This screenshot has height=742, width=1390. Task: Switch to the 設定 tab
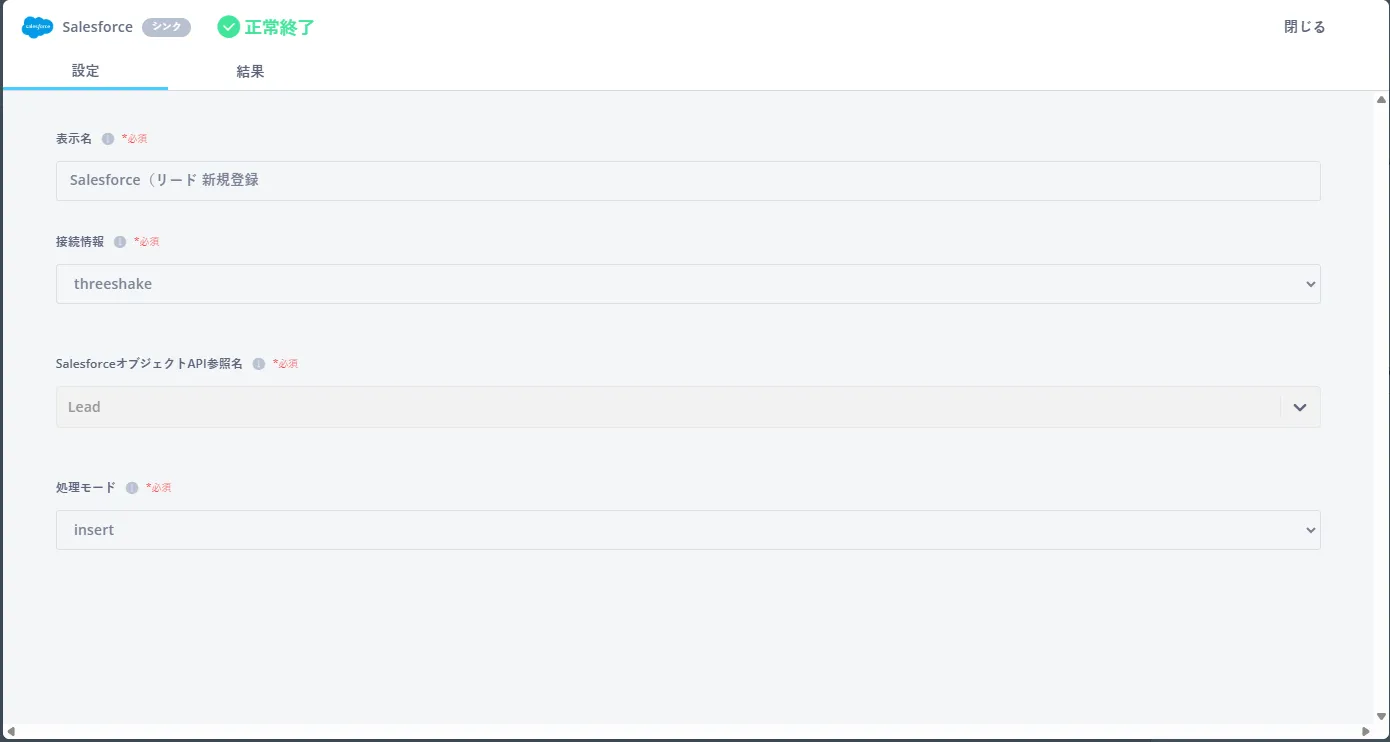(x=86, y=71)
